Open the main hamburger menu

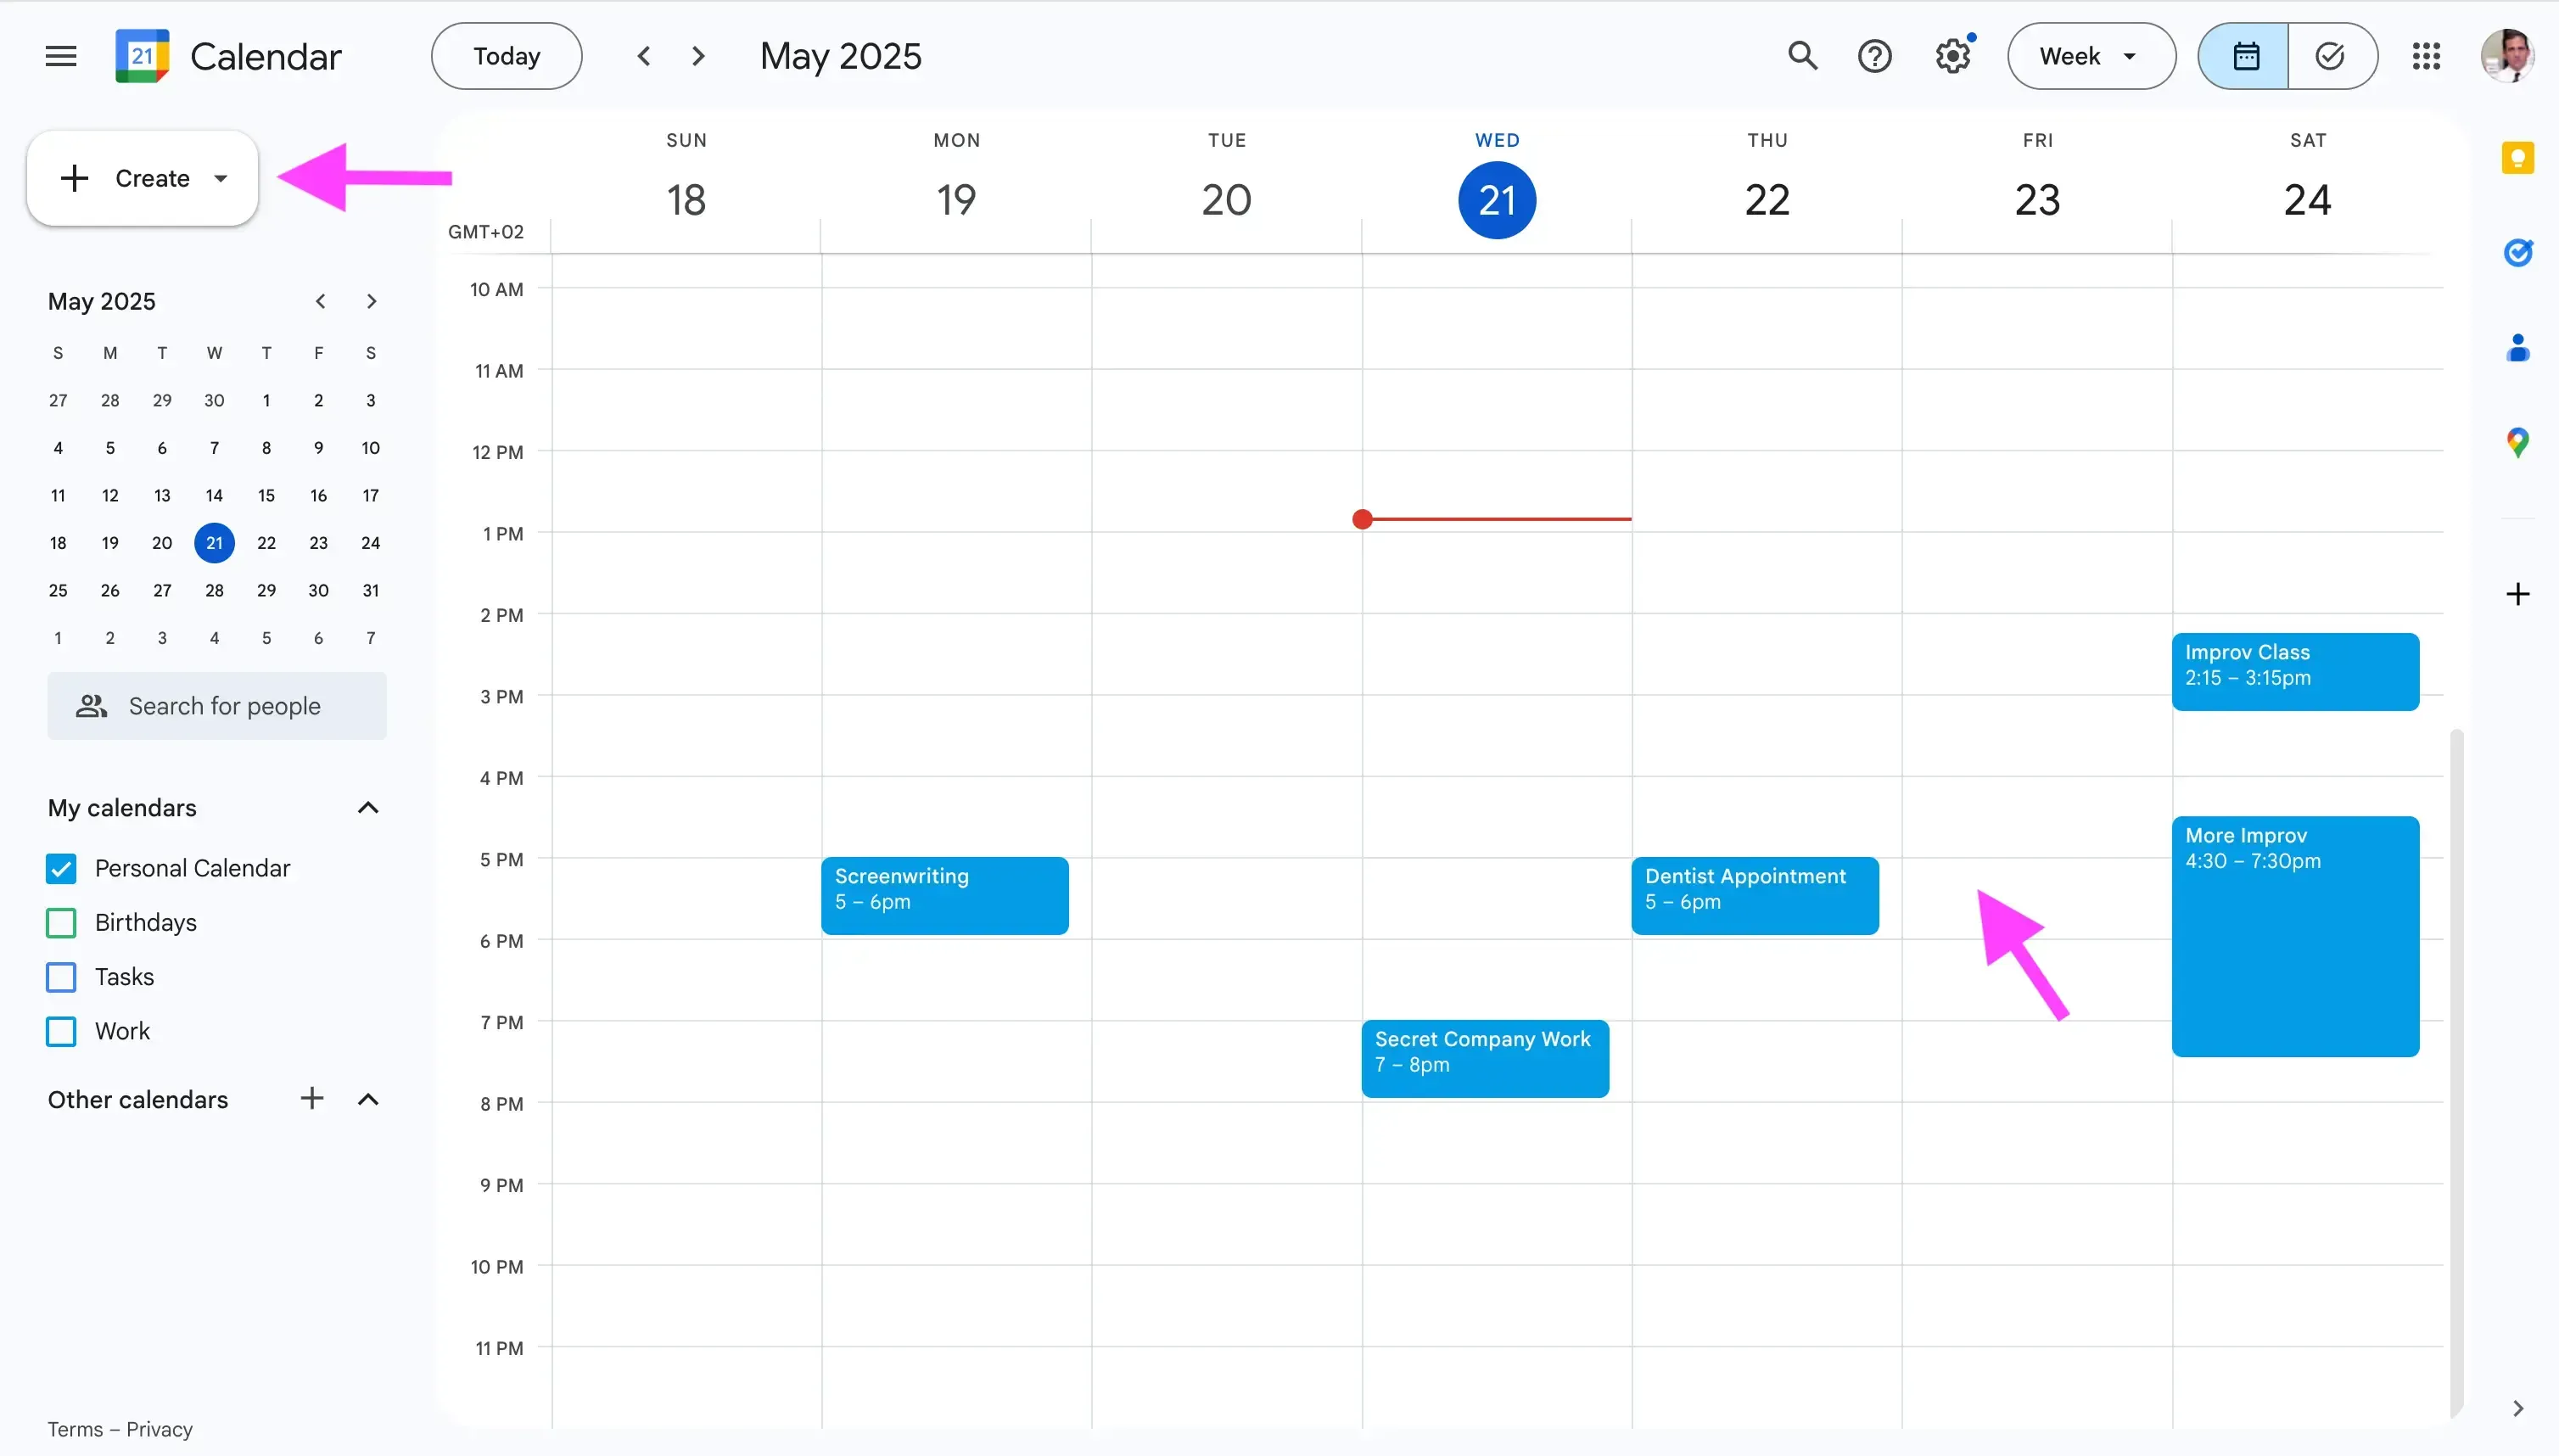click(59, 55)
